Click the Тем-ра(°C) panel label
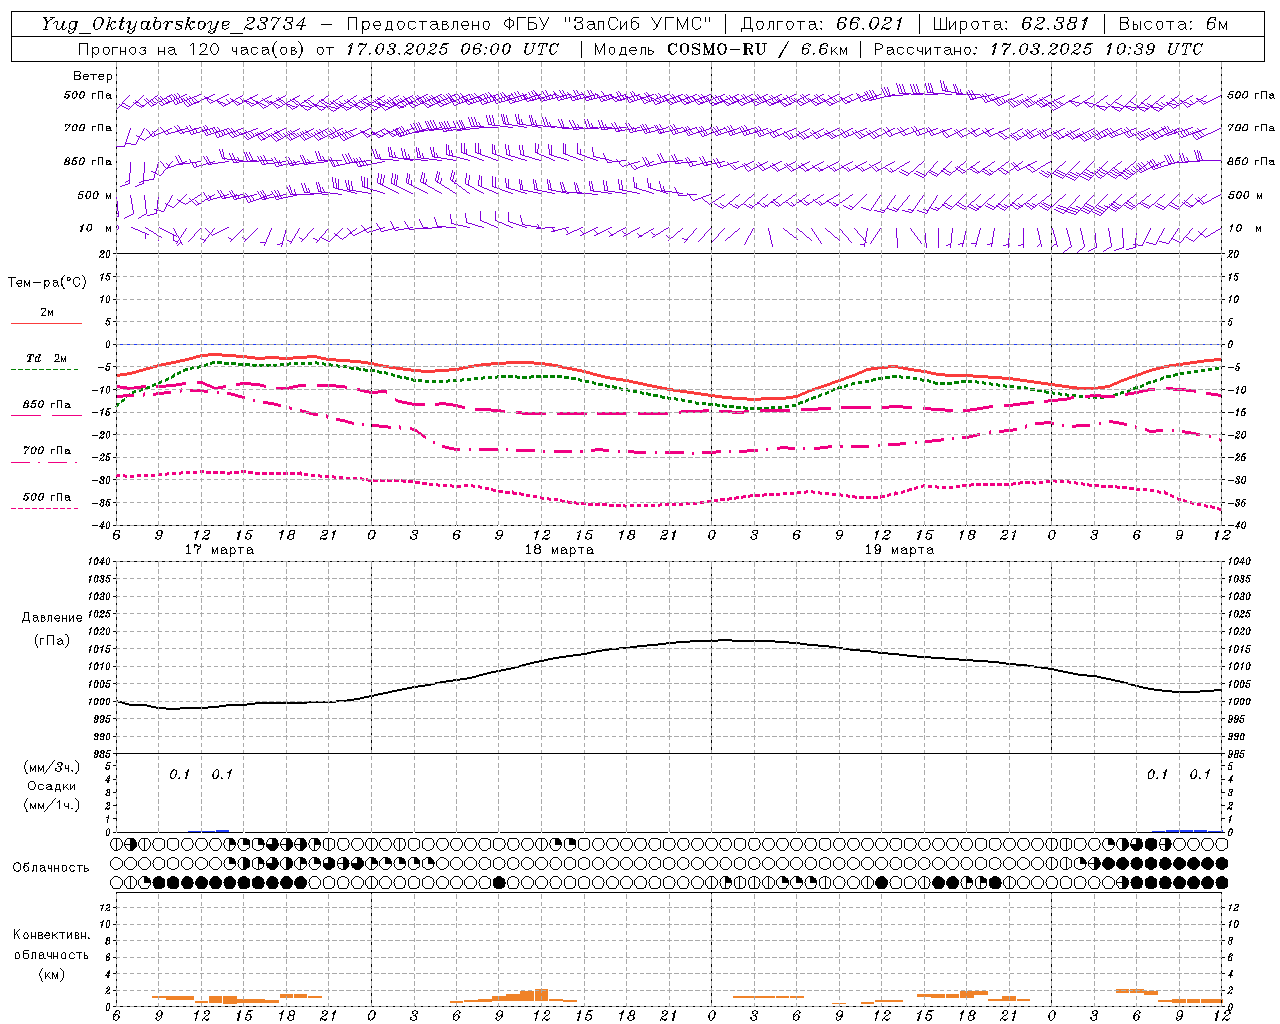Image resolution: width=1280 pixels, height=1024 pixels. [x=47, y=283]
